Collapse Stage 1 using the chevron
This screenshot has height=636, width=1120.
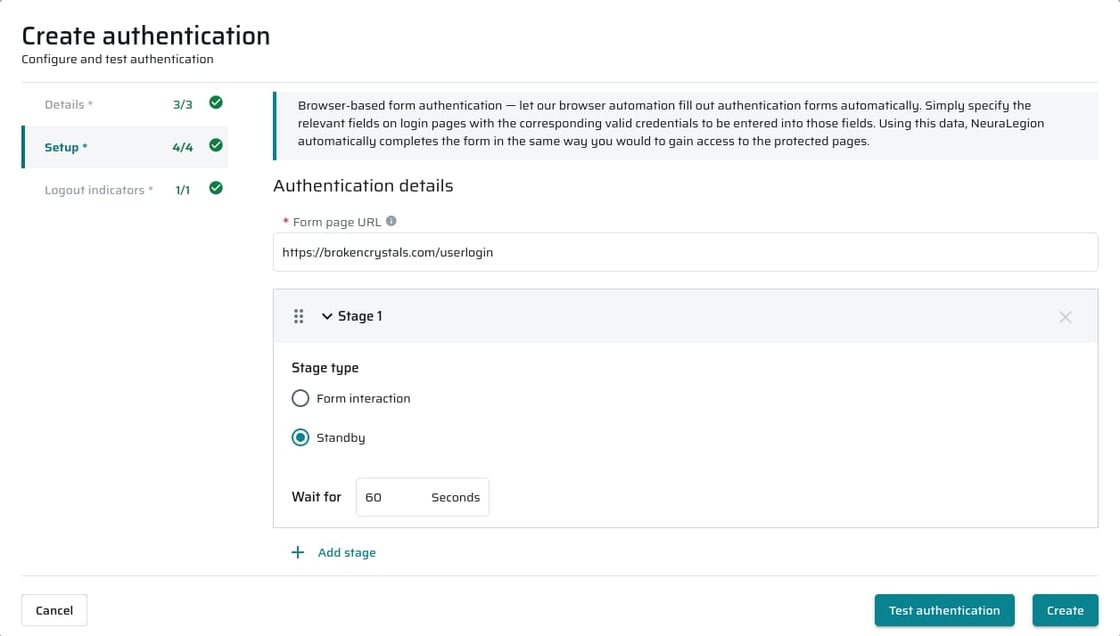[x=326, y=316]
